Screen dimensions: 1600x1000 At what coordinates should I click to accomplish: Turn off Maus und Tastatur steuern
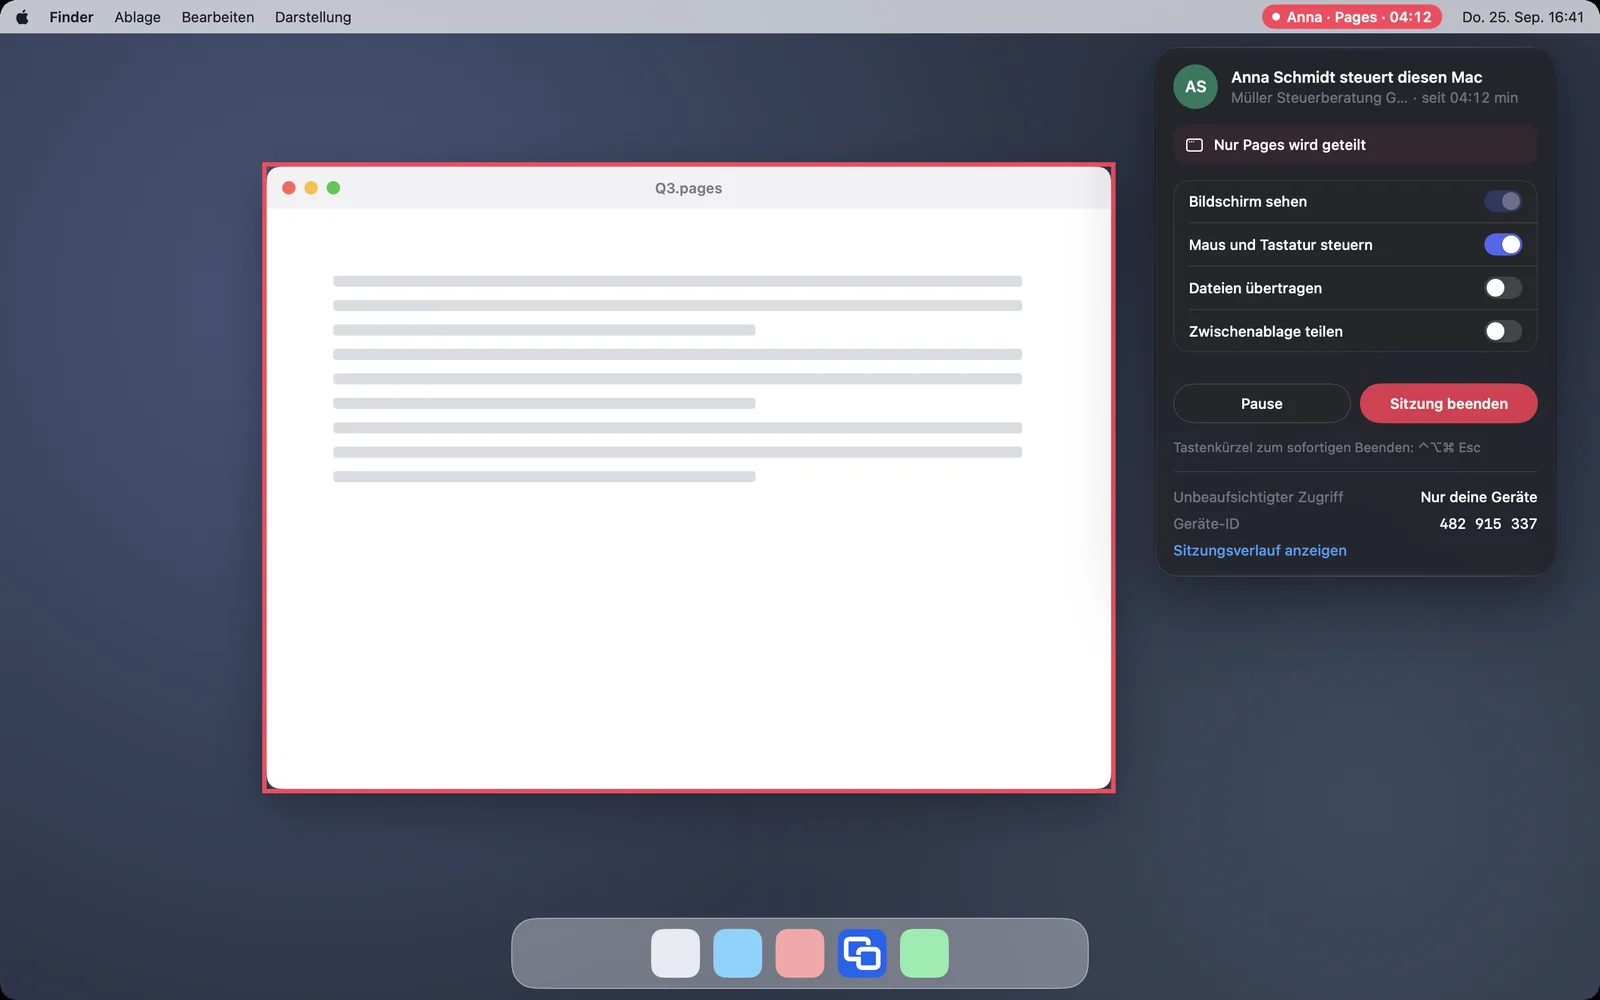1502,244
